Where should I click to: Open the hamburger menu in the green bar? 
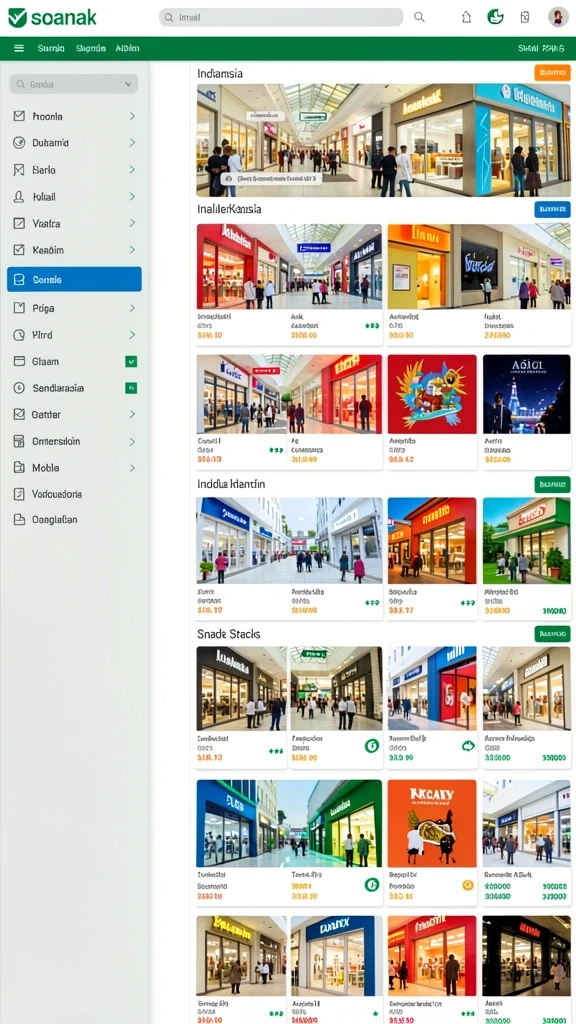point(19,48)
